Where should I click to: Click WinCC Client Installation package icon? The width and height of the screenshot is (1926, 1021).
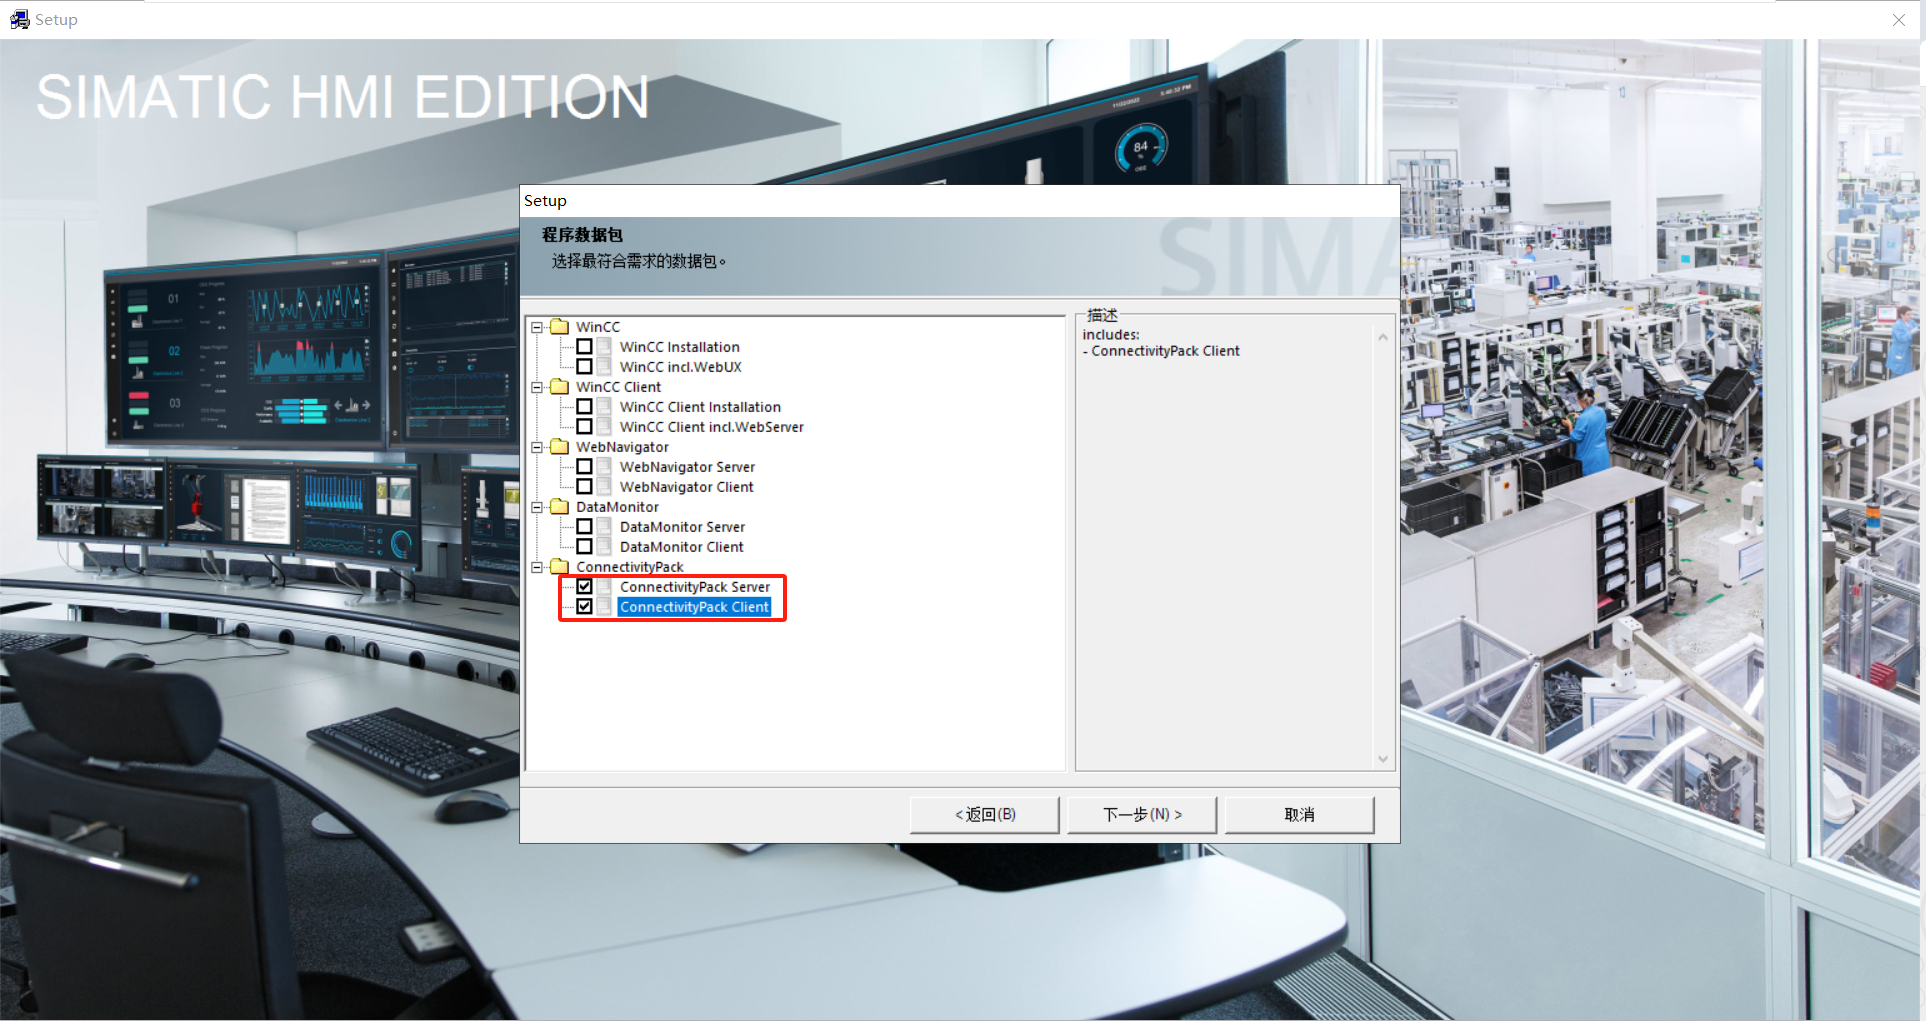pos(605,407)
